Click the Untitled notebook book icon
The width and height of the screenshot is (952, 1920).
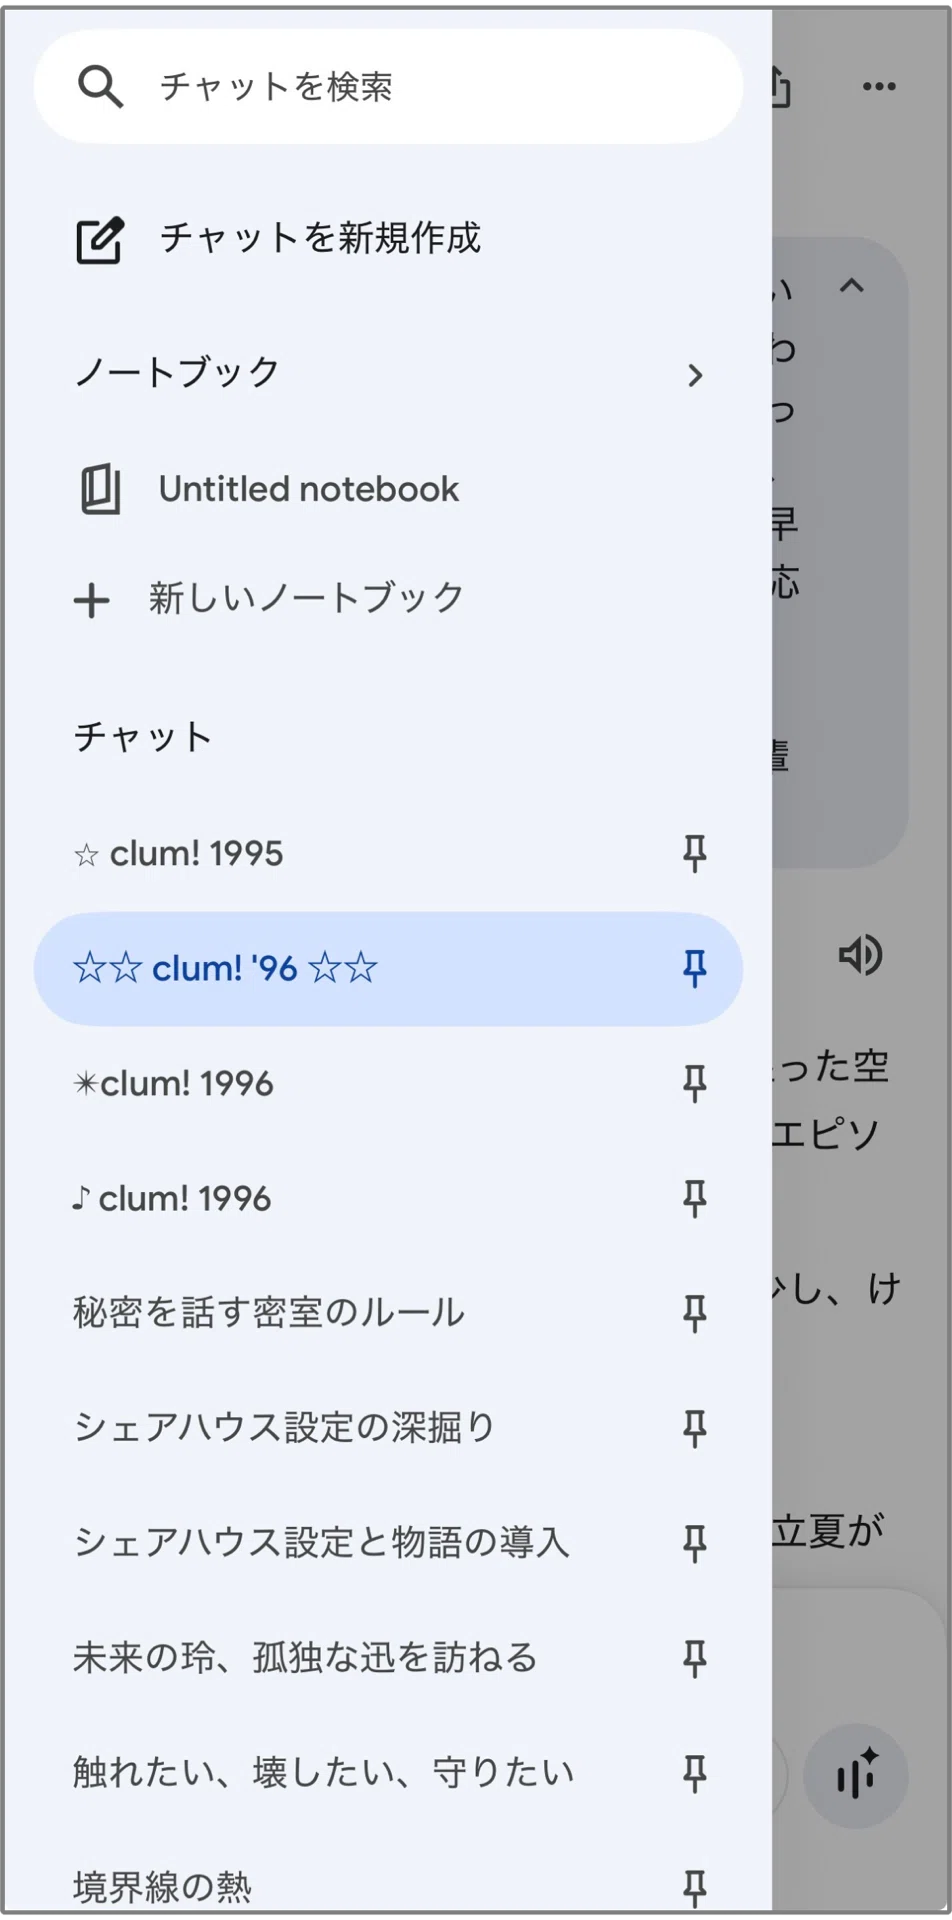click(x=100, y=489)
